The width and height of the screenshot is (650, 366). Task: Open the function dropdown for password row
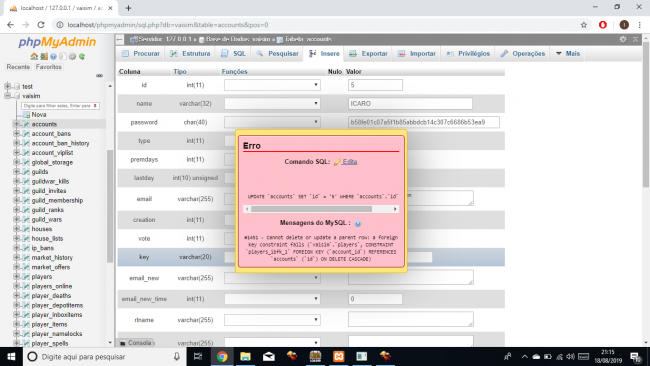click(272, 122)
